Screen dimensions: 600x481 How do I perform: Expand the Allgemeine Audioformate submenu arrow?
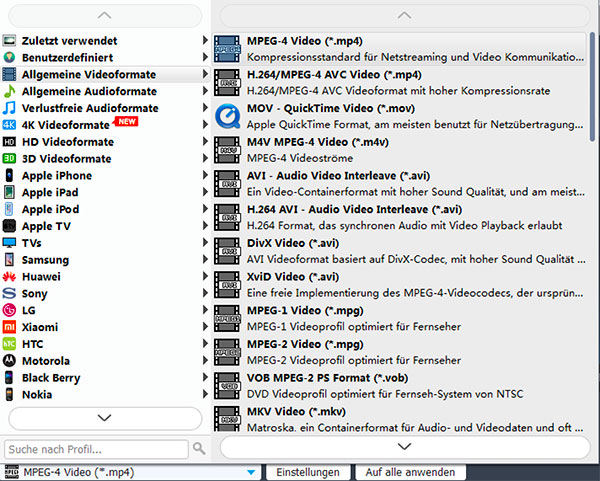[205, 91]
